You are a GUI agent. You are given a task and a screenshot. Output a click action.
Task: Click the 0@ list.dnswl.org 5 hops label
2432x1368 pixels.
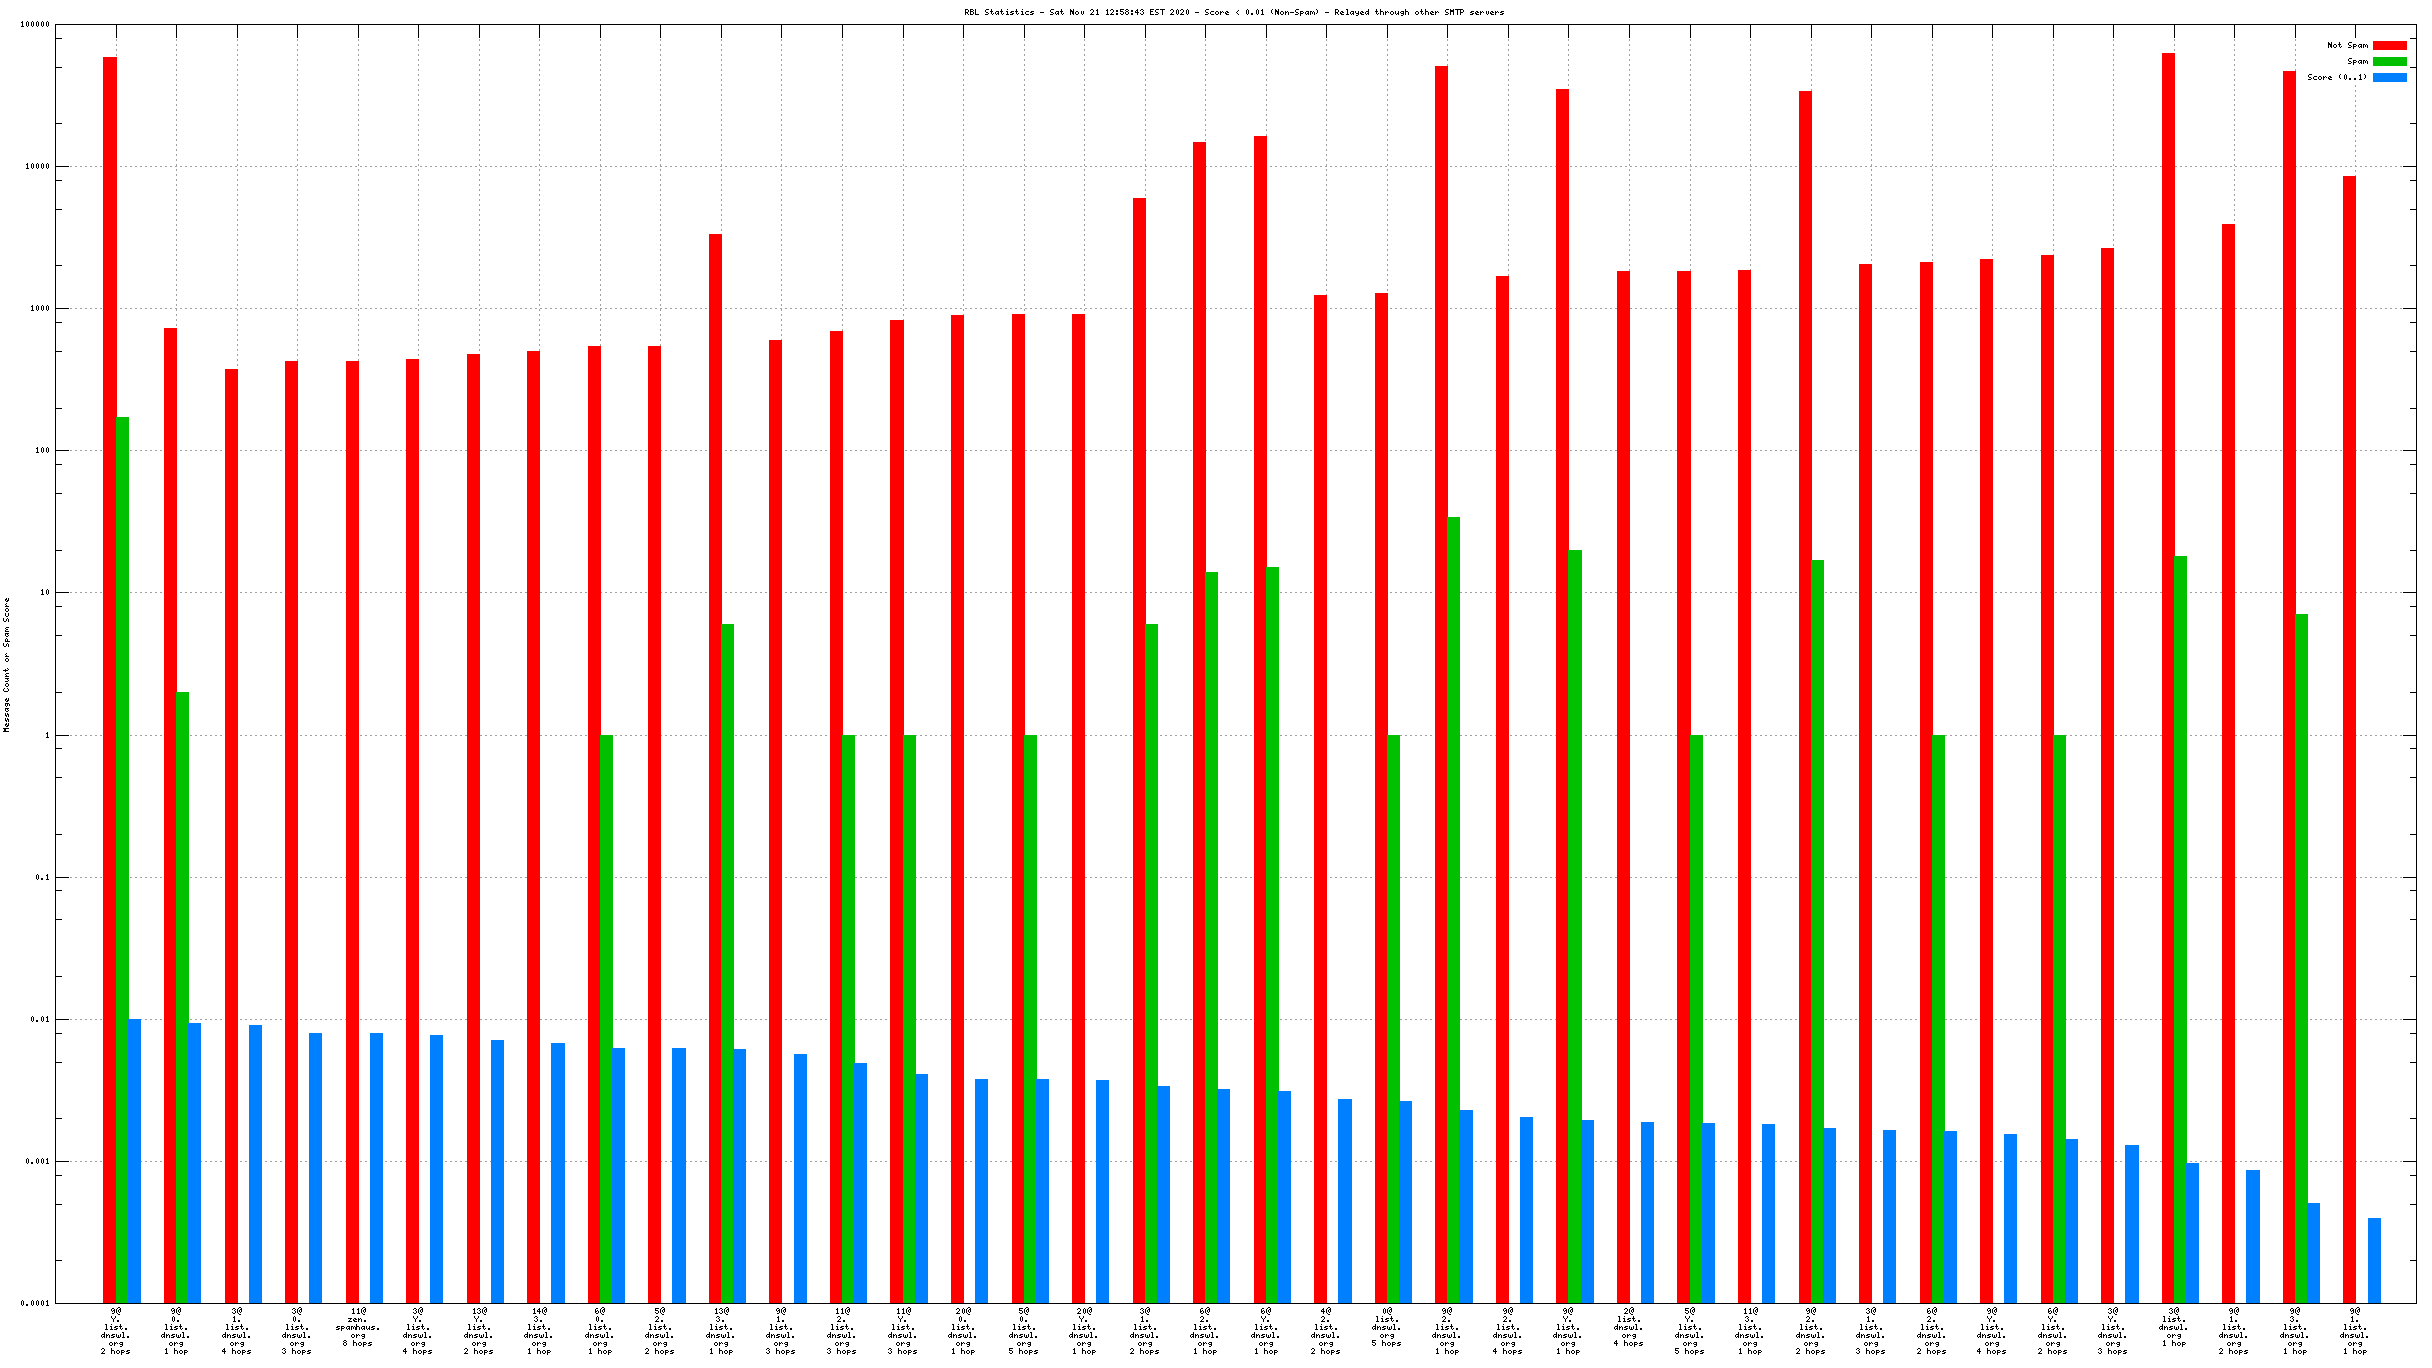tap(1386, 1326)
